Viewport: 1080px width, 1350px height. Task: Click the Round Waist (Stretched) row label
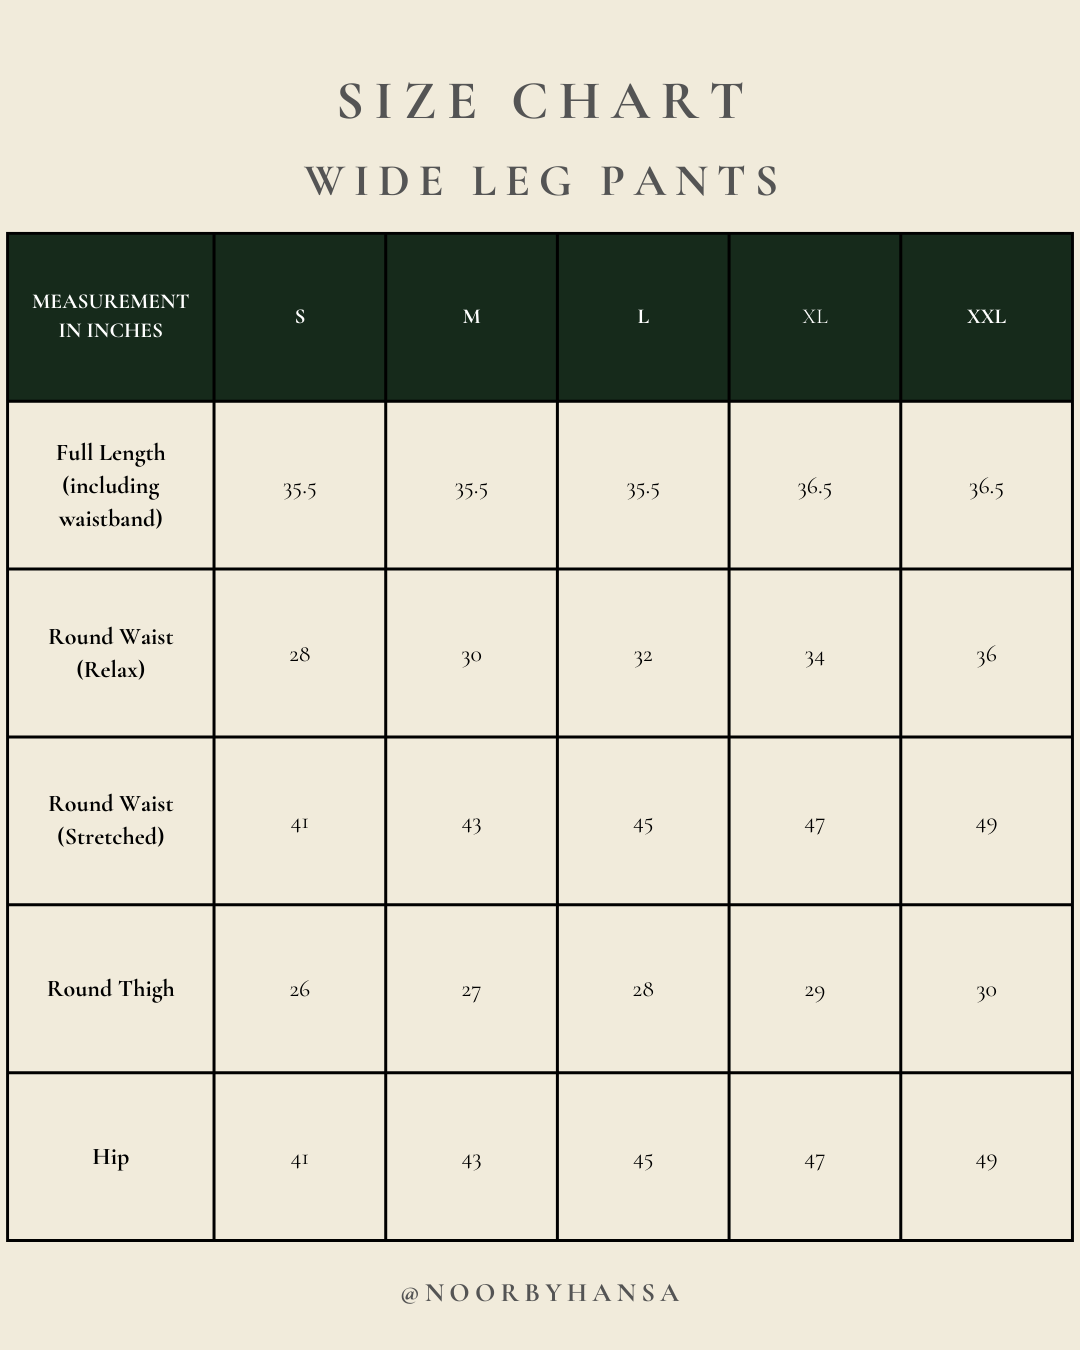[x=111, y=820]
